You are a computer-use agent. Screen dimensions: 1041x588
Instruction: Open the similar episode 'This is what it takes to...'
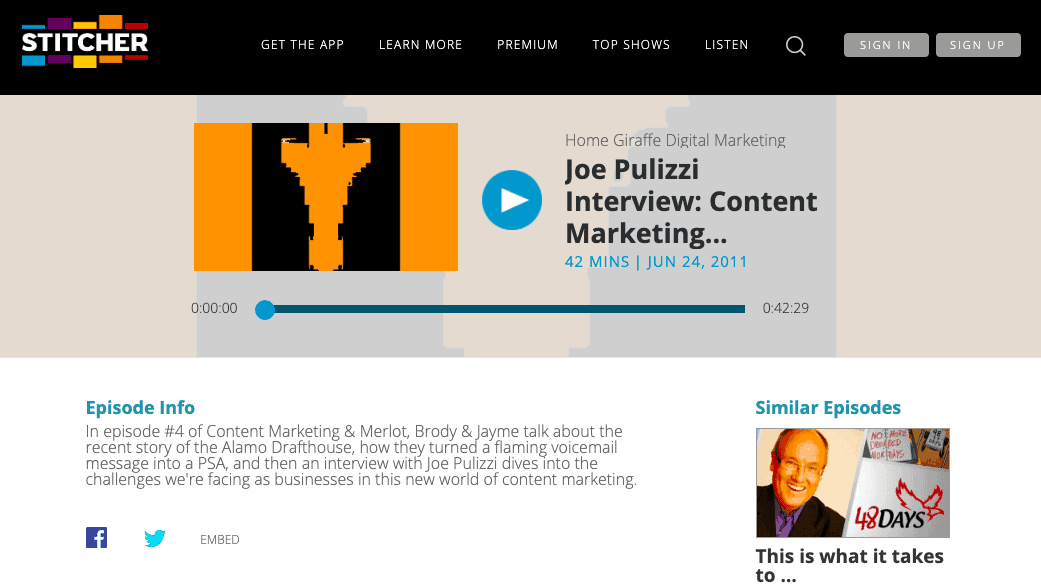pos(849,563)
